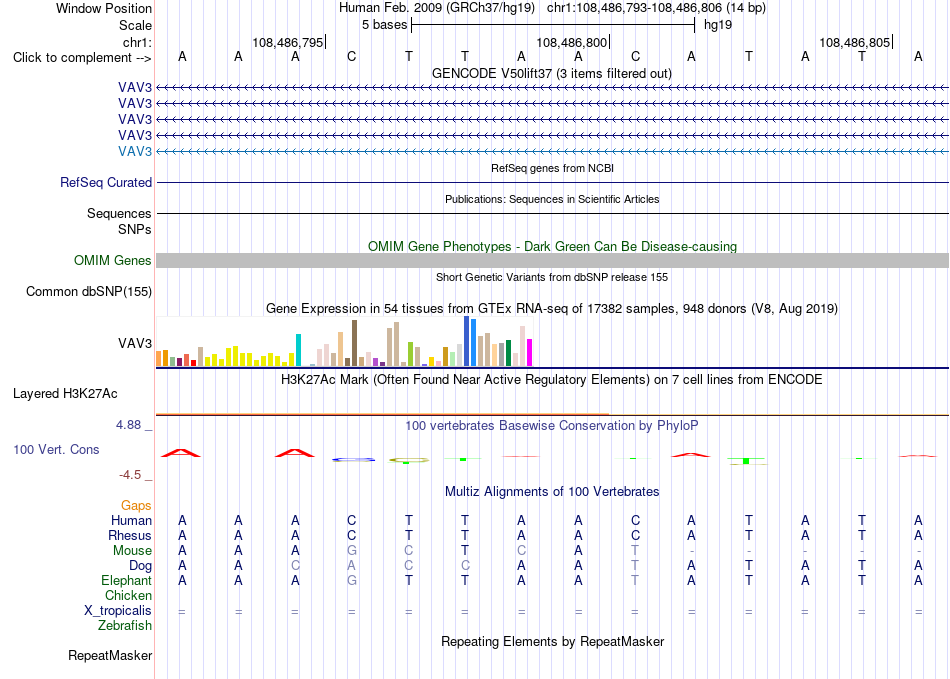Click the OMIM Gene Phenotypes green title

553,247
